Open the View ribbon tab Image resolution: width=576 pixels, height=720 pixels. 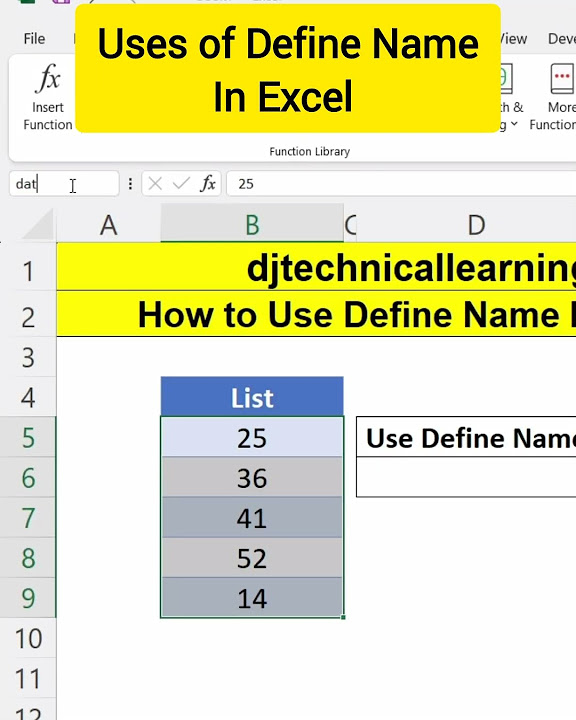coord(514,39)
